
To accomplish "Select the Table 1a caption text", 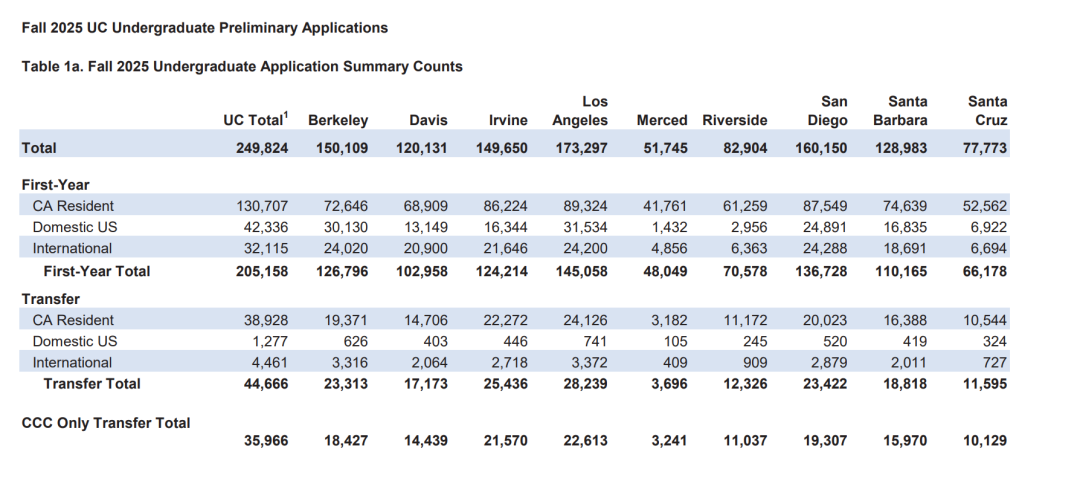I will point(242,67).
